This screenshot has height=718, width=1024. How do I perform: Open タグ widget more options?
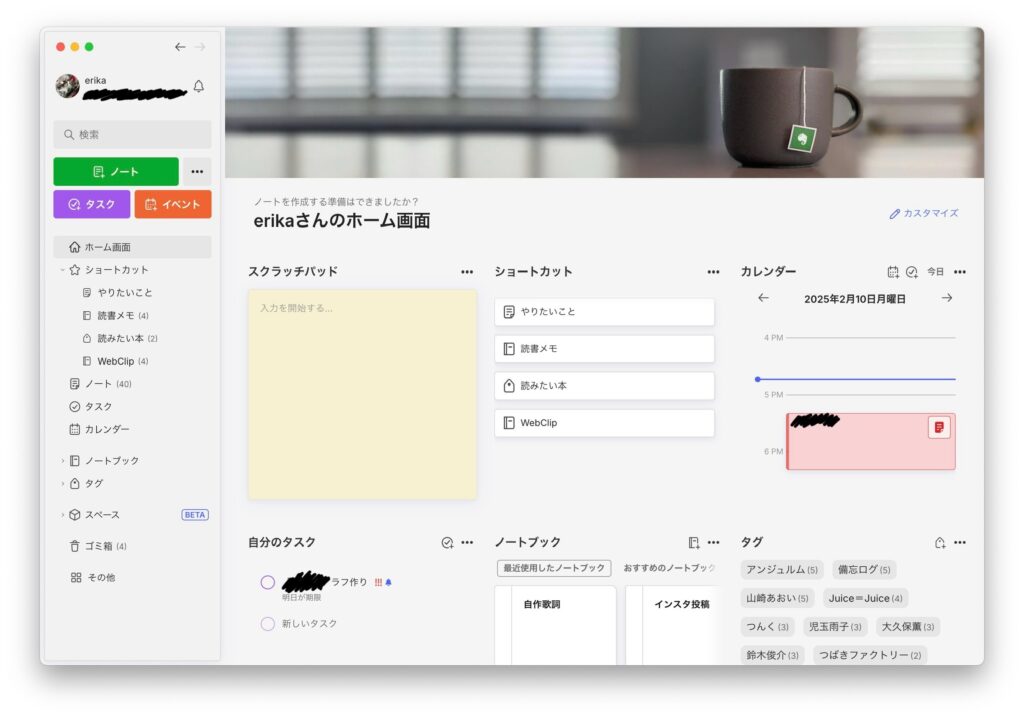point(959,543)
